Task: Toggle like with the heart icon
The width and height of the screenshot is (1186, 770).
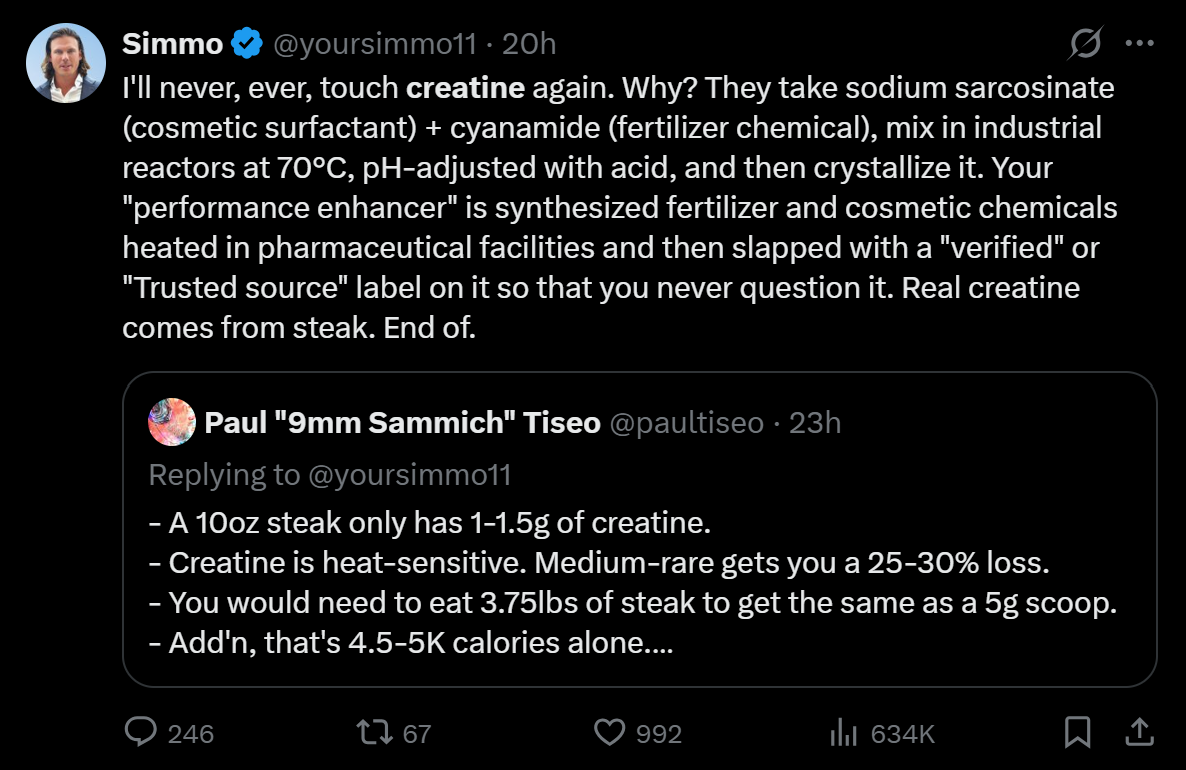Action: [x=609, y=733]
